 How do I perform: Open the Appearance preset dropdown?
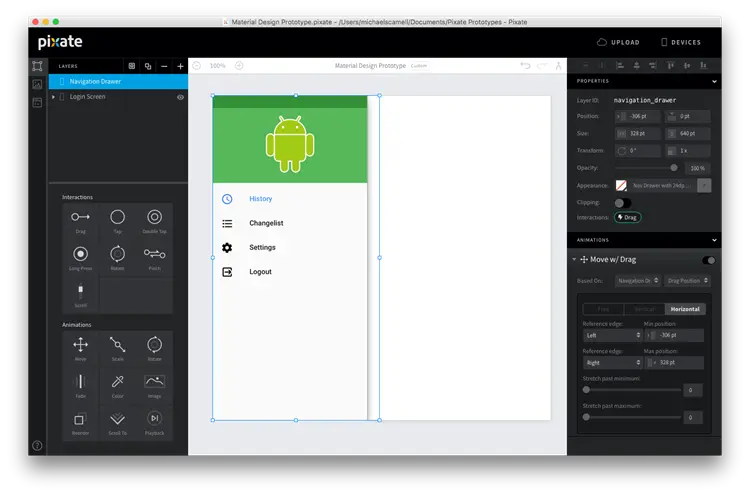click(704, 186)
